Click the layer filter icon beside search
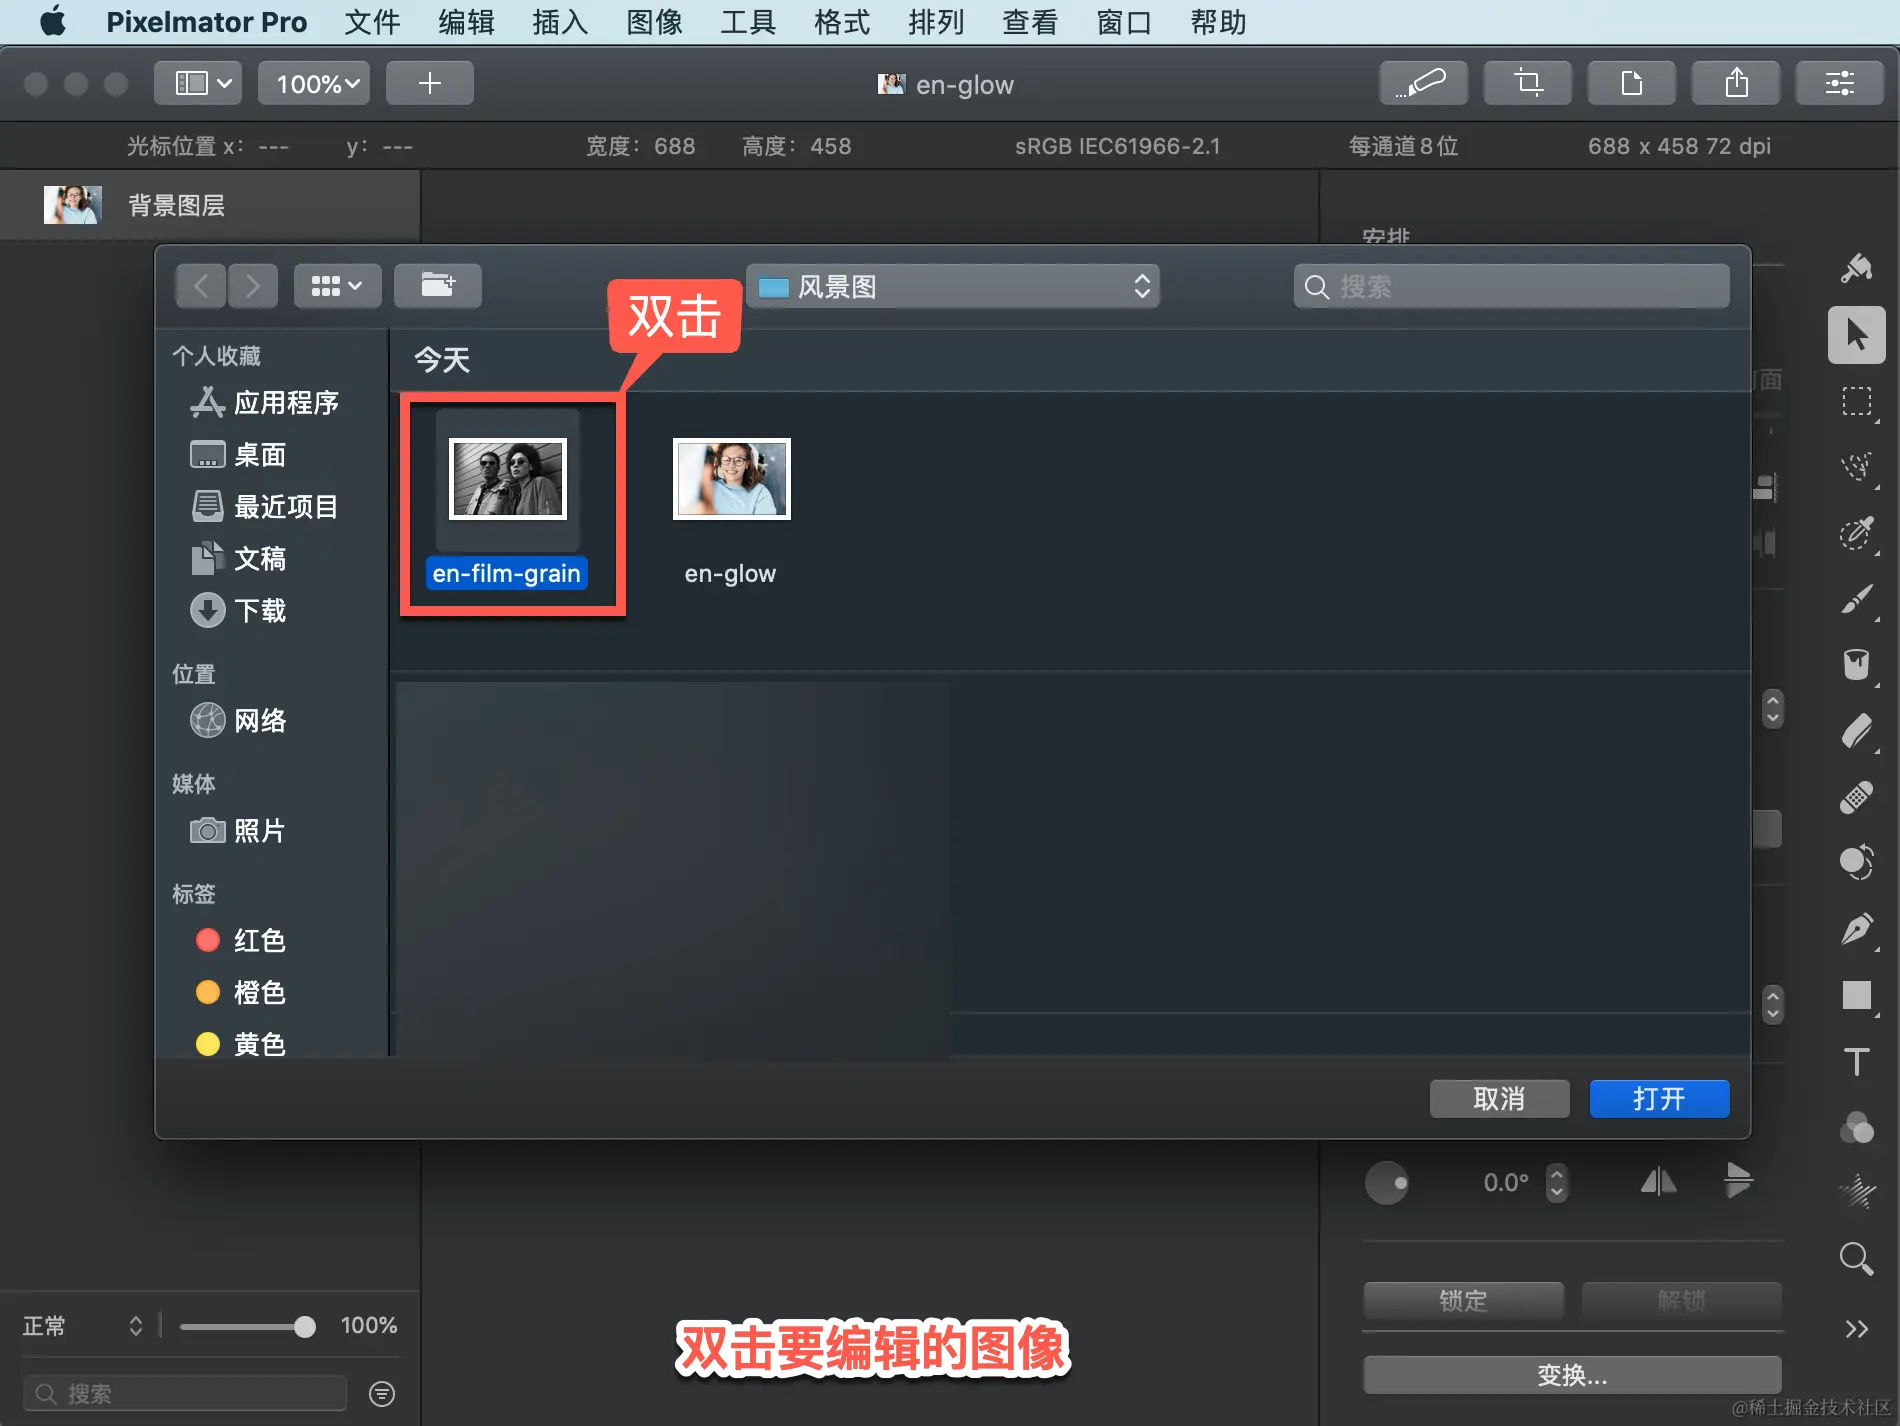Screen dimensions: 1900x1426 click(x=382, y=1393)
